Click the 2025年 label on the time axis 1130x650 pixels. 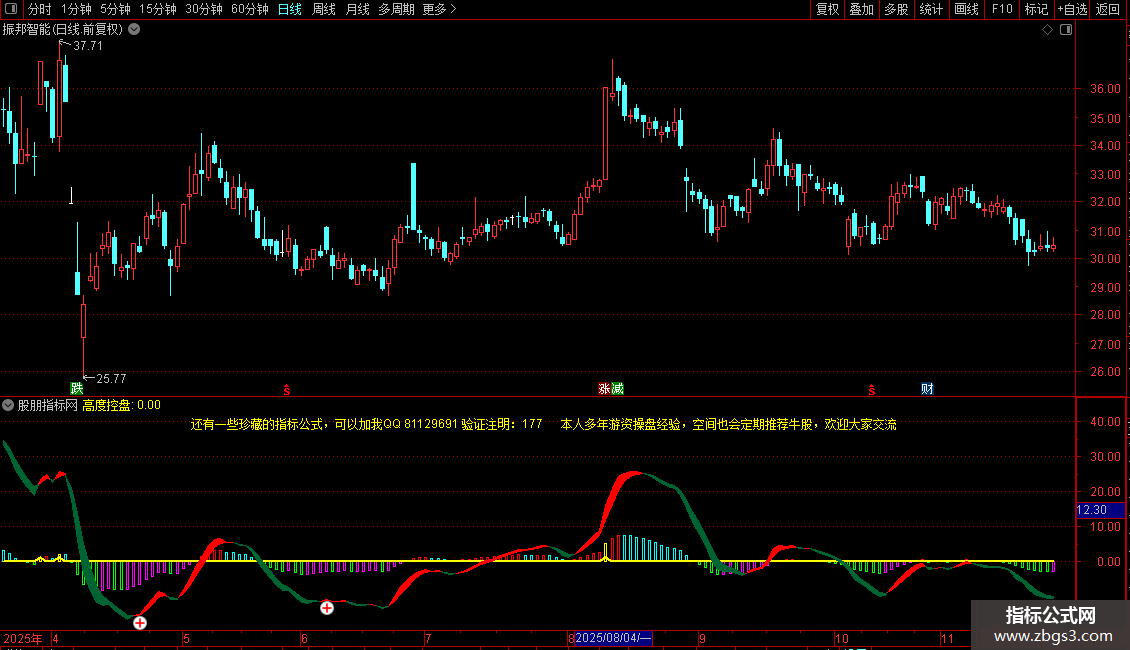click(x=22, y=638)
